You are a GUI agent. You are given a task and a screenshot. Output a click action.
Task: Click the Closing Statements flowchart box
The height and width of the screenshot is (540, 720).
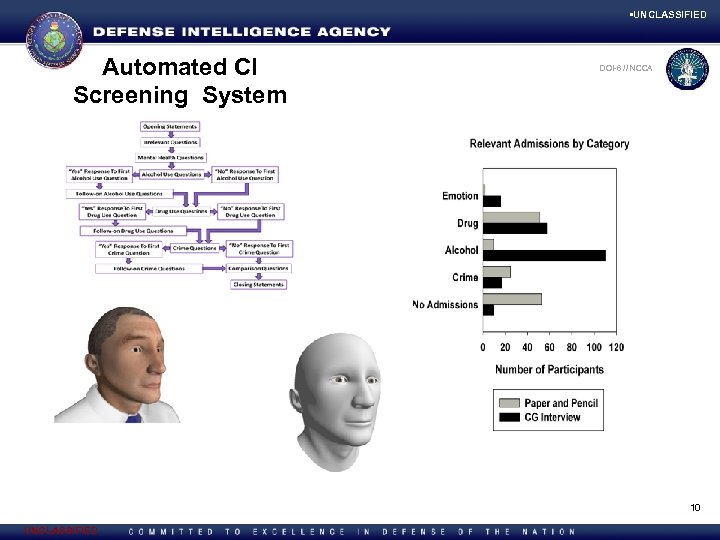pyautogui.click(x=259, y=285)
